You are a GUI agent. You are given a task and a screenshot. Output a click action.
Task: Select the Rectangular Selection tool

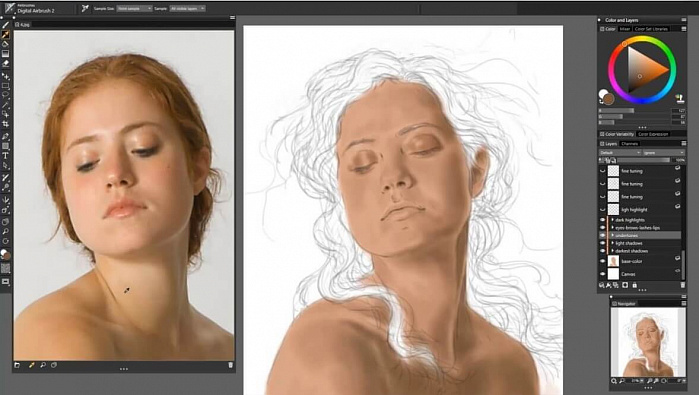5,86
